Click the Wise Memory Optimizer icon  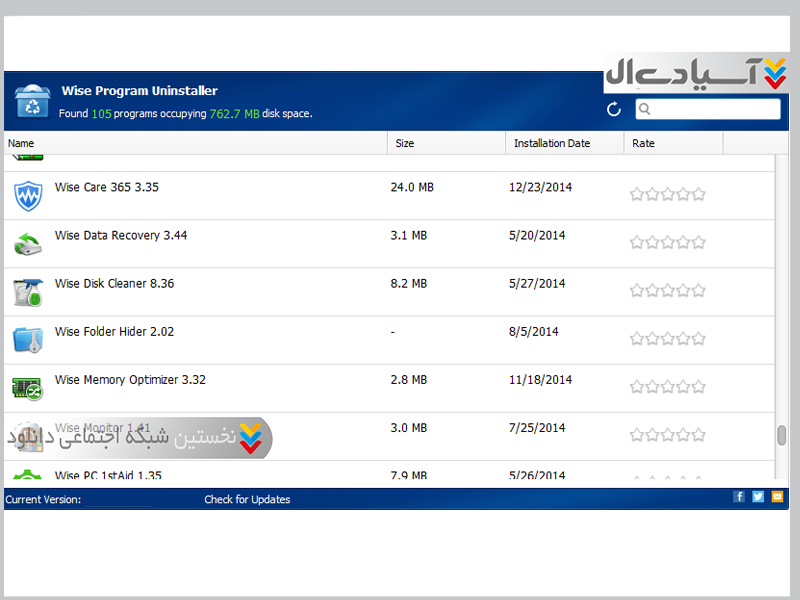(x=28, y=387)
